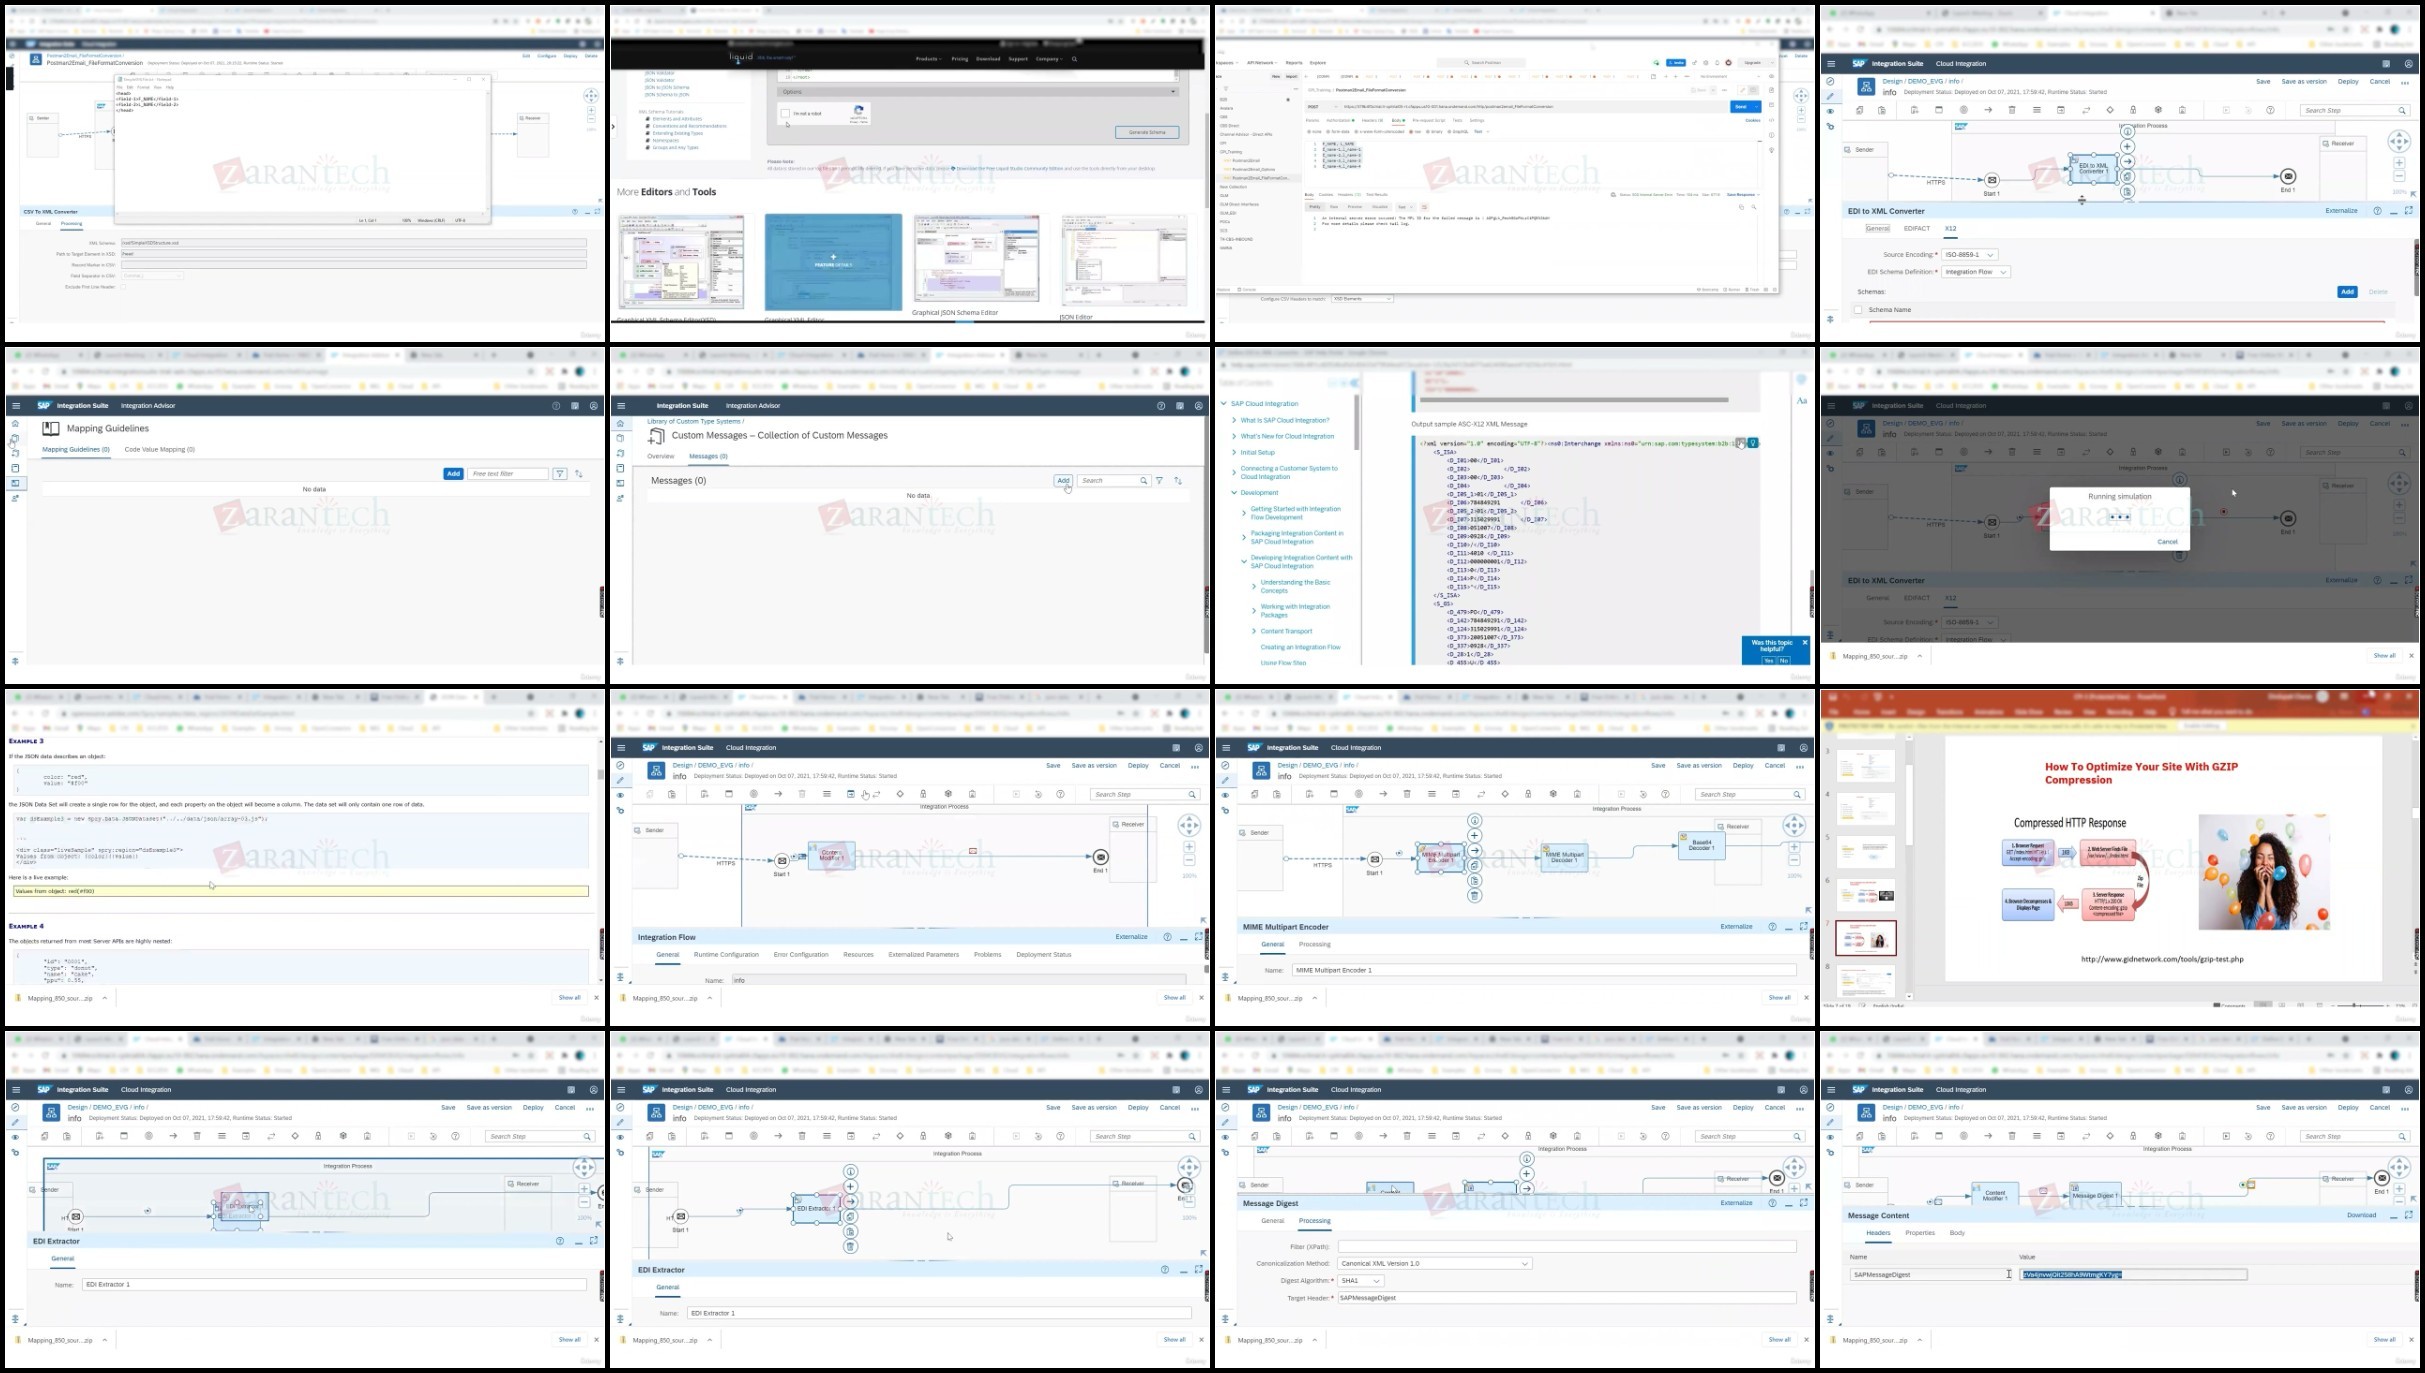
Task: Click scrollbar of help Table of Contents
Action: coord(1357,422)
